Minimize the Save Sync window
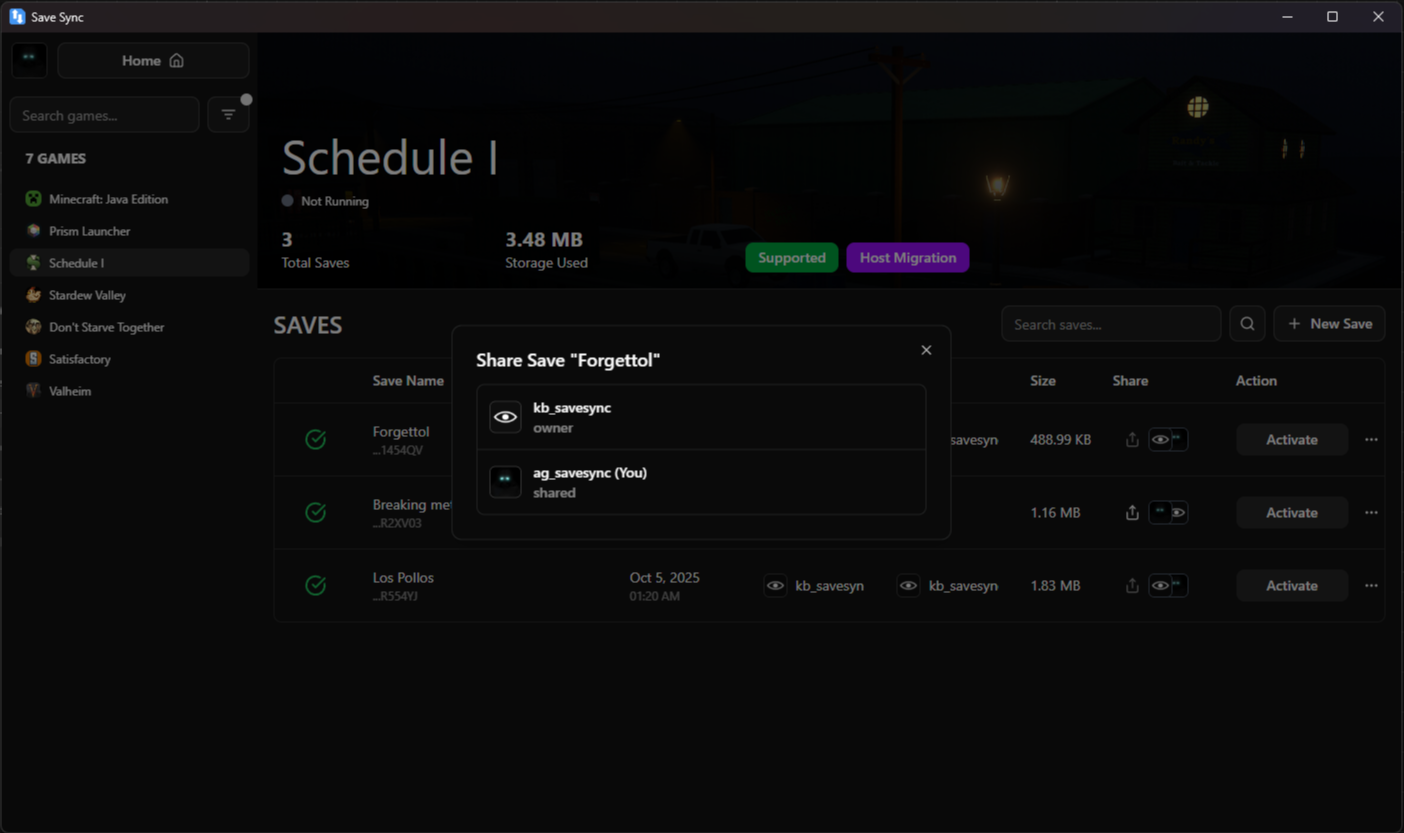Image resolution: width=1404 pixels, height=833 pixels. click(1288, 17)
